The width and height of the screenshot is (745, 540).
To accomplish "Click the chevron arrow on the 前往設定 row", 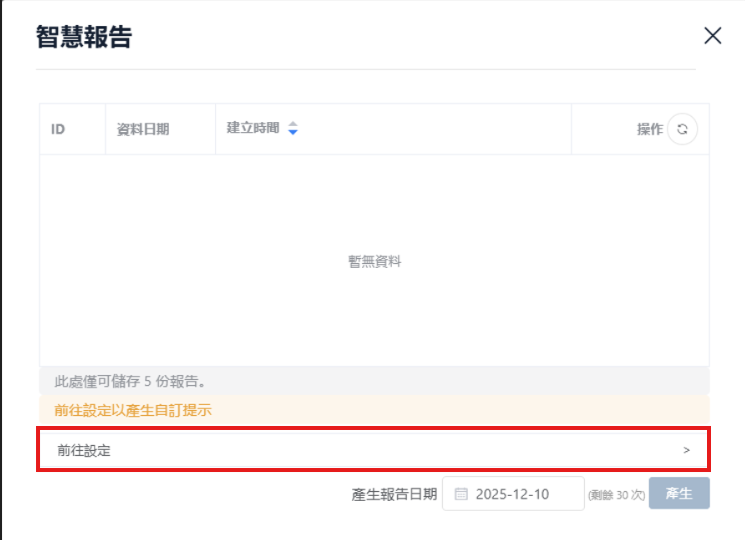I will (x=687, y=450).
